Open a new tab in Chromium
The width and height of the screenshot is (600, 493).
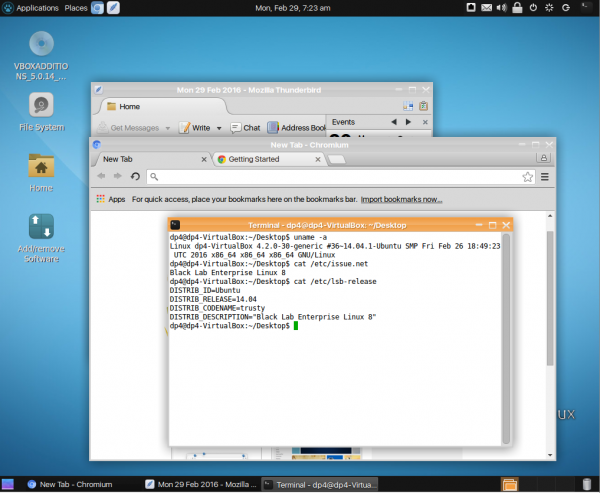click(337, 159)
